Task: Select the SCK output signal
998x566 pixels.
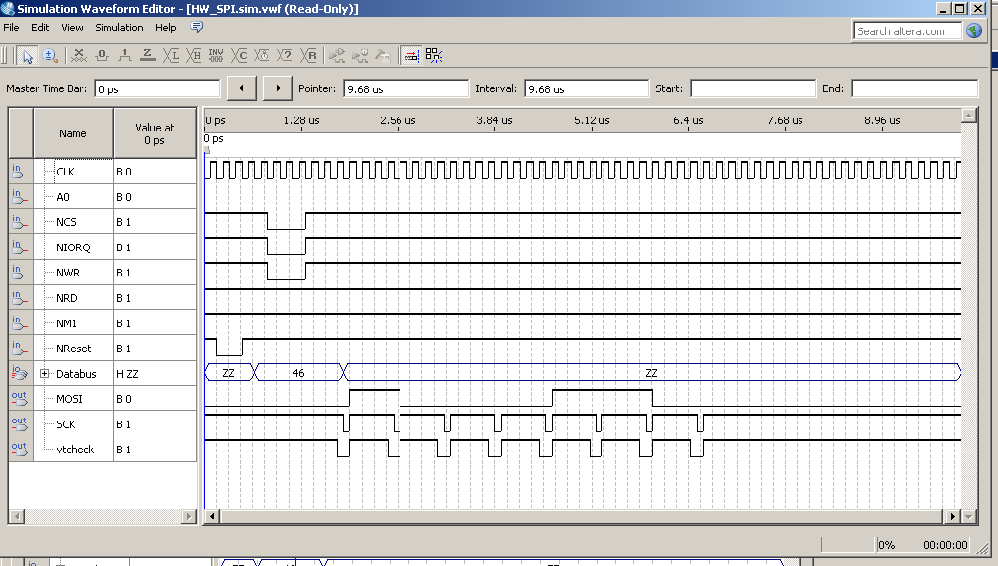Action: point(102,424)
